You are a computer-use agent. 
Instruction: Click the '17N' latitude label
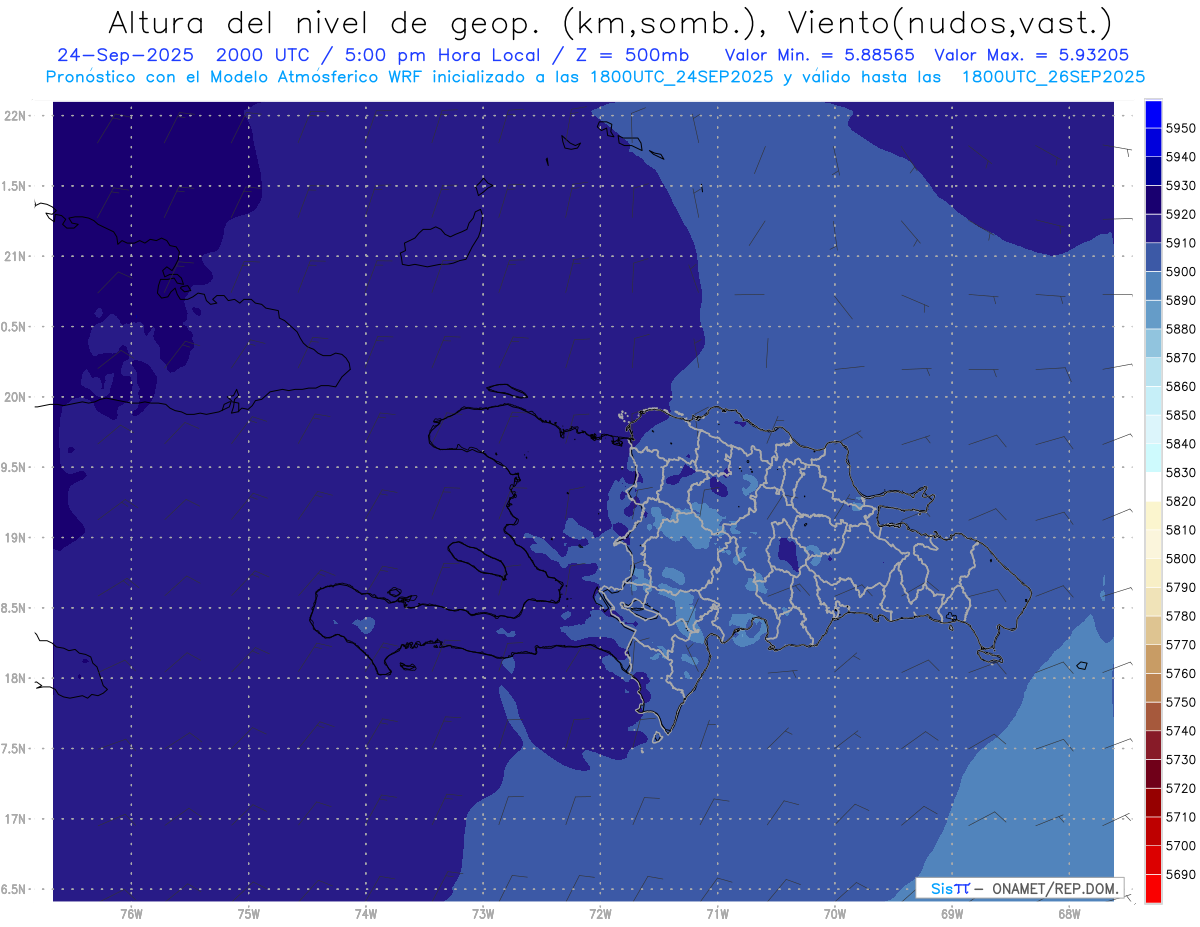tap(17, 819)
